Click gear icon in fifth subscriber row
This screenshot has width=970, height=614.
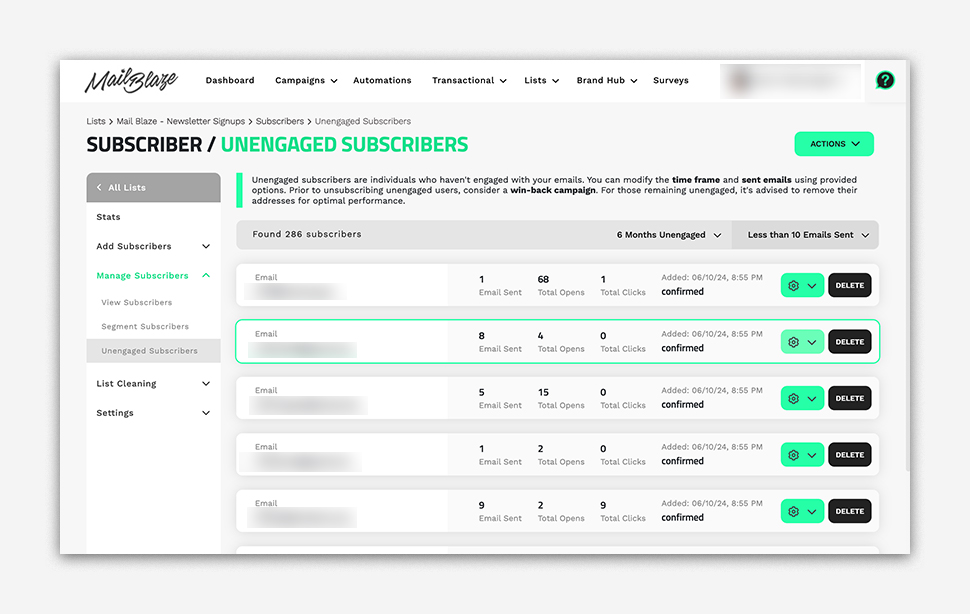(x=794, y=511)
